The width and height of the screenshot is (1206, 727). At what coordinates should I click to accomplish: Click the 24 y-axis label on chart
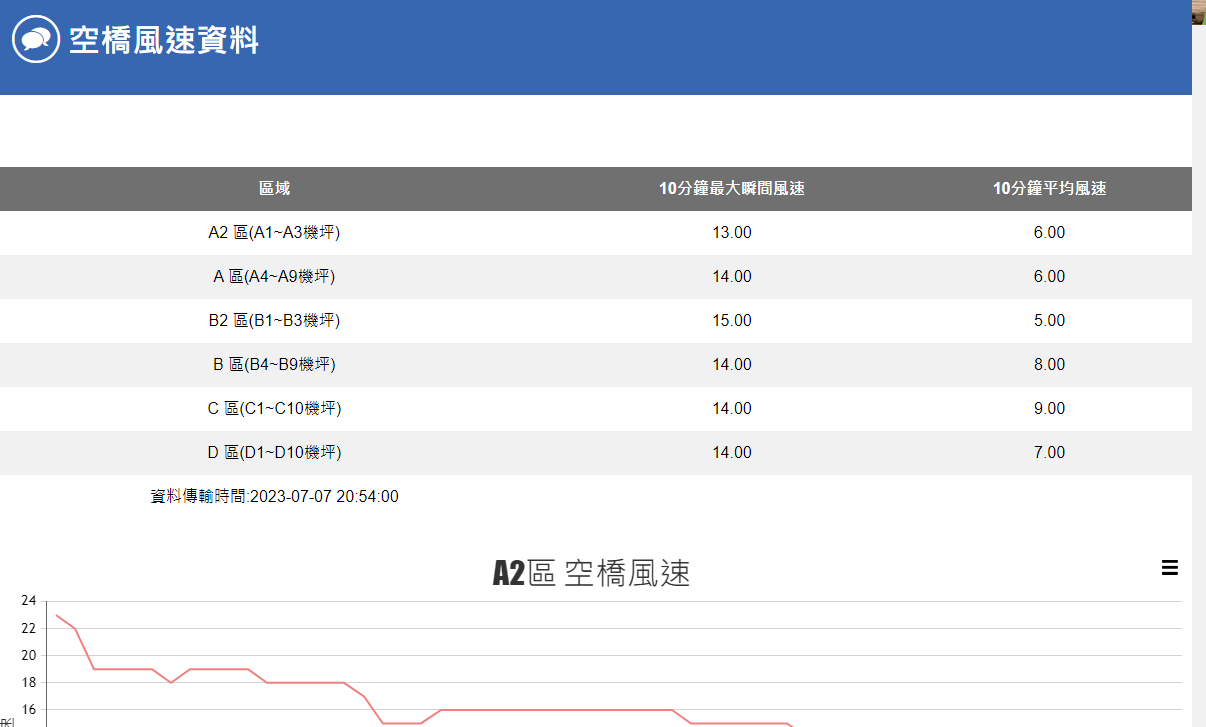[28, 601]
